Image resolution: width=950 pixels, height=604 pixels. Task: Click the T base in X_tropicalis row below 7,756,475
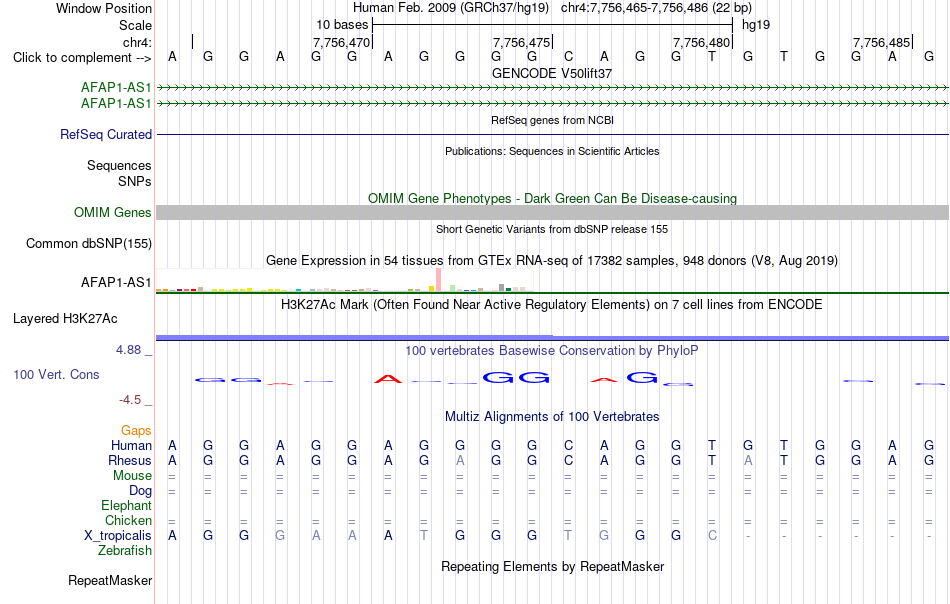tap(568, 536)
